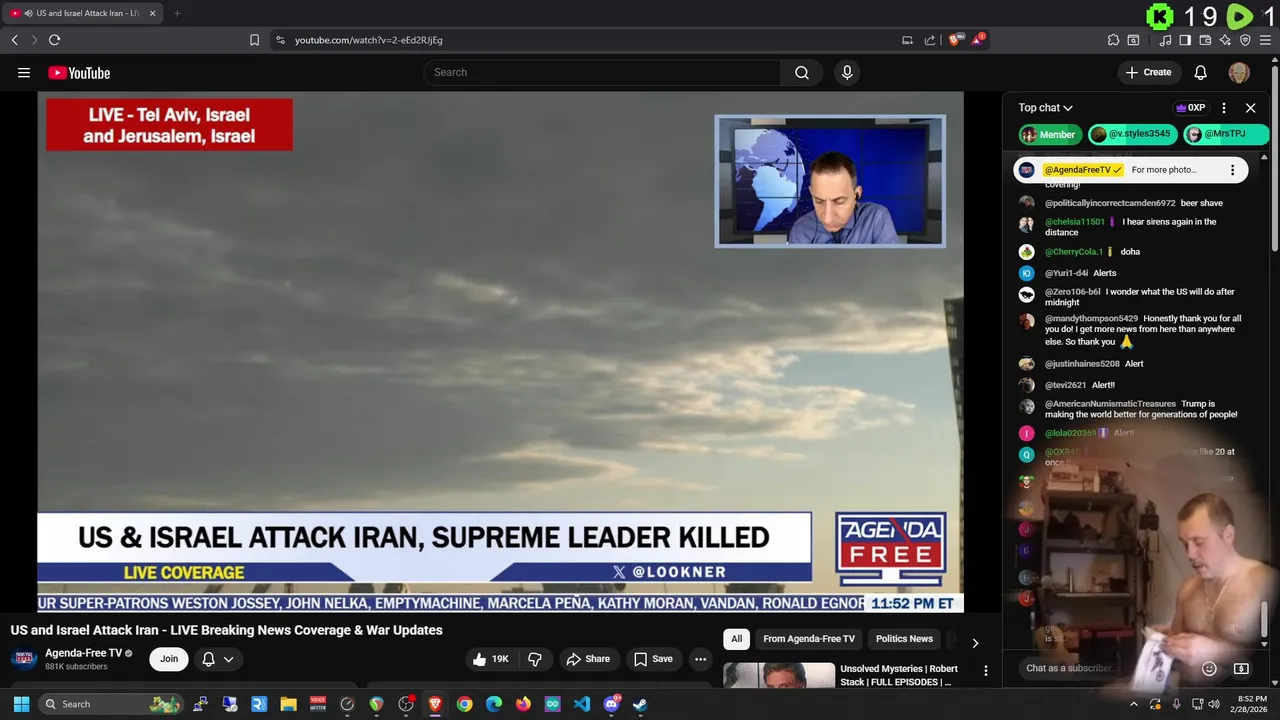Click the share page icon in address bar

coord(930,40)
